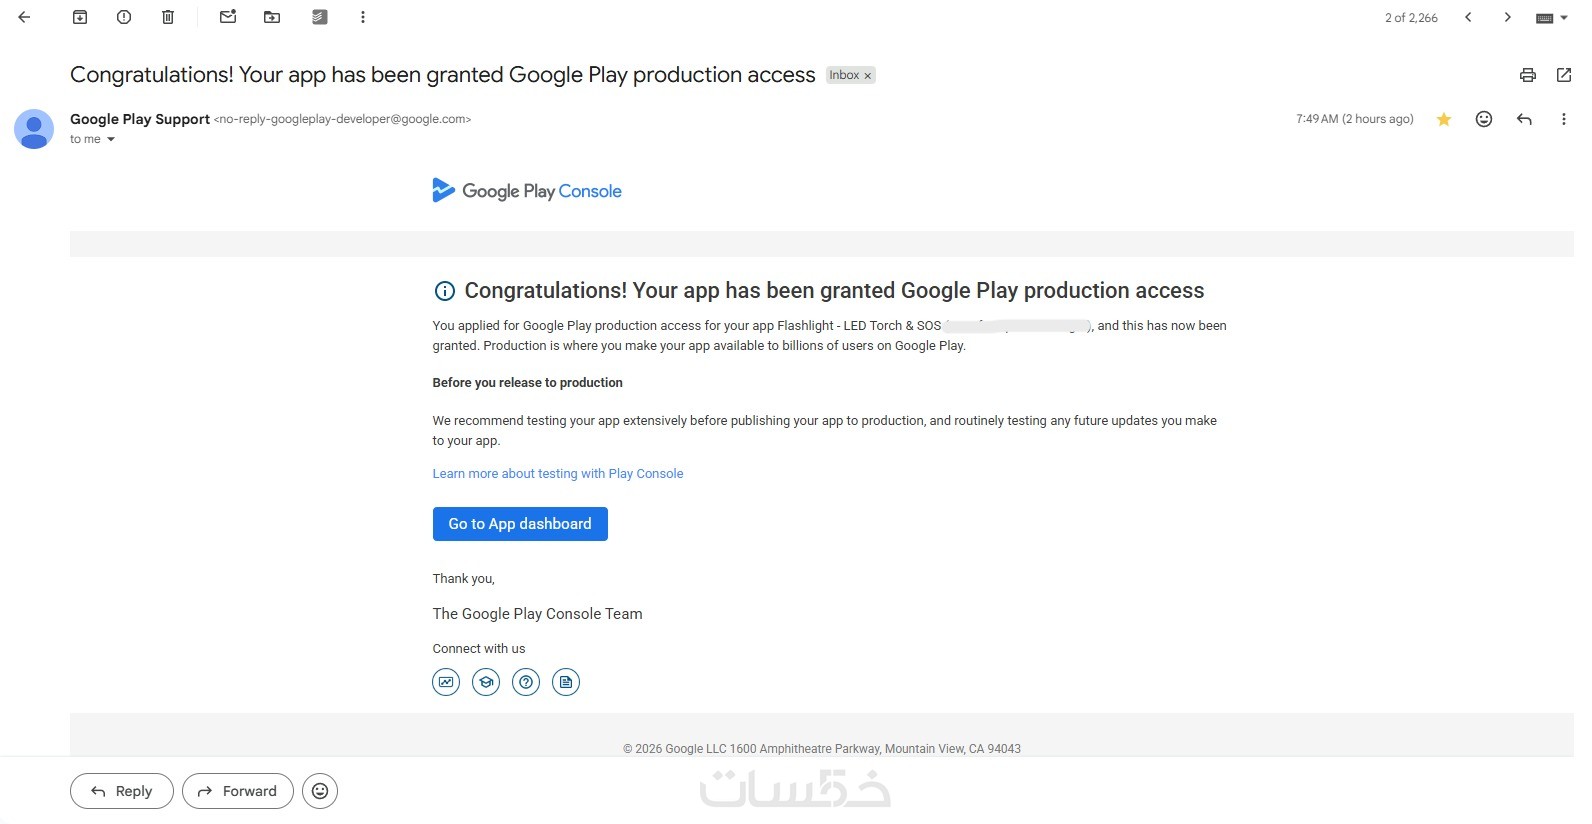Archive this email

click(x=80, y=17)
